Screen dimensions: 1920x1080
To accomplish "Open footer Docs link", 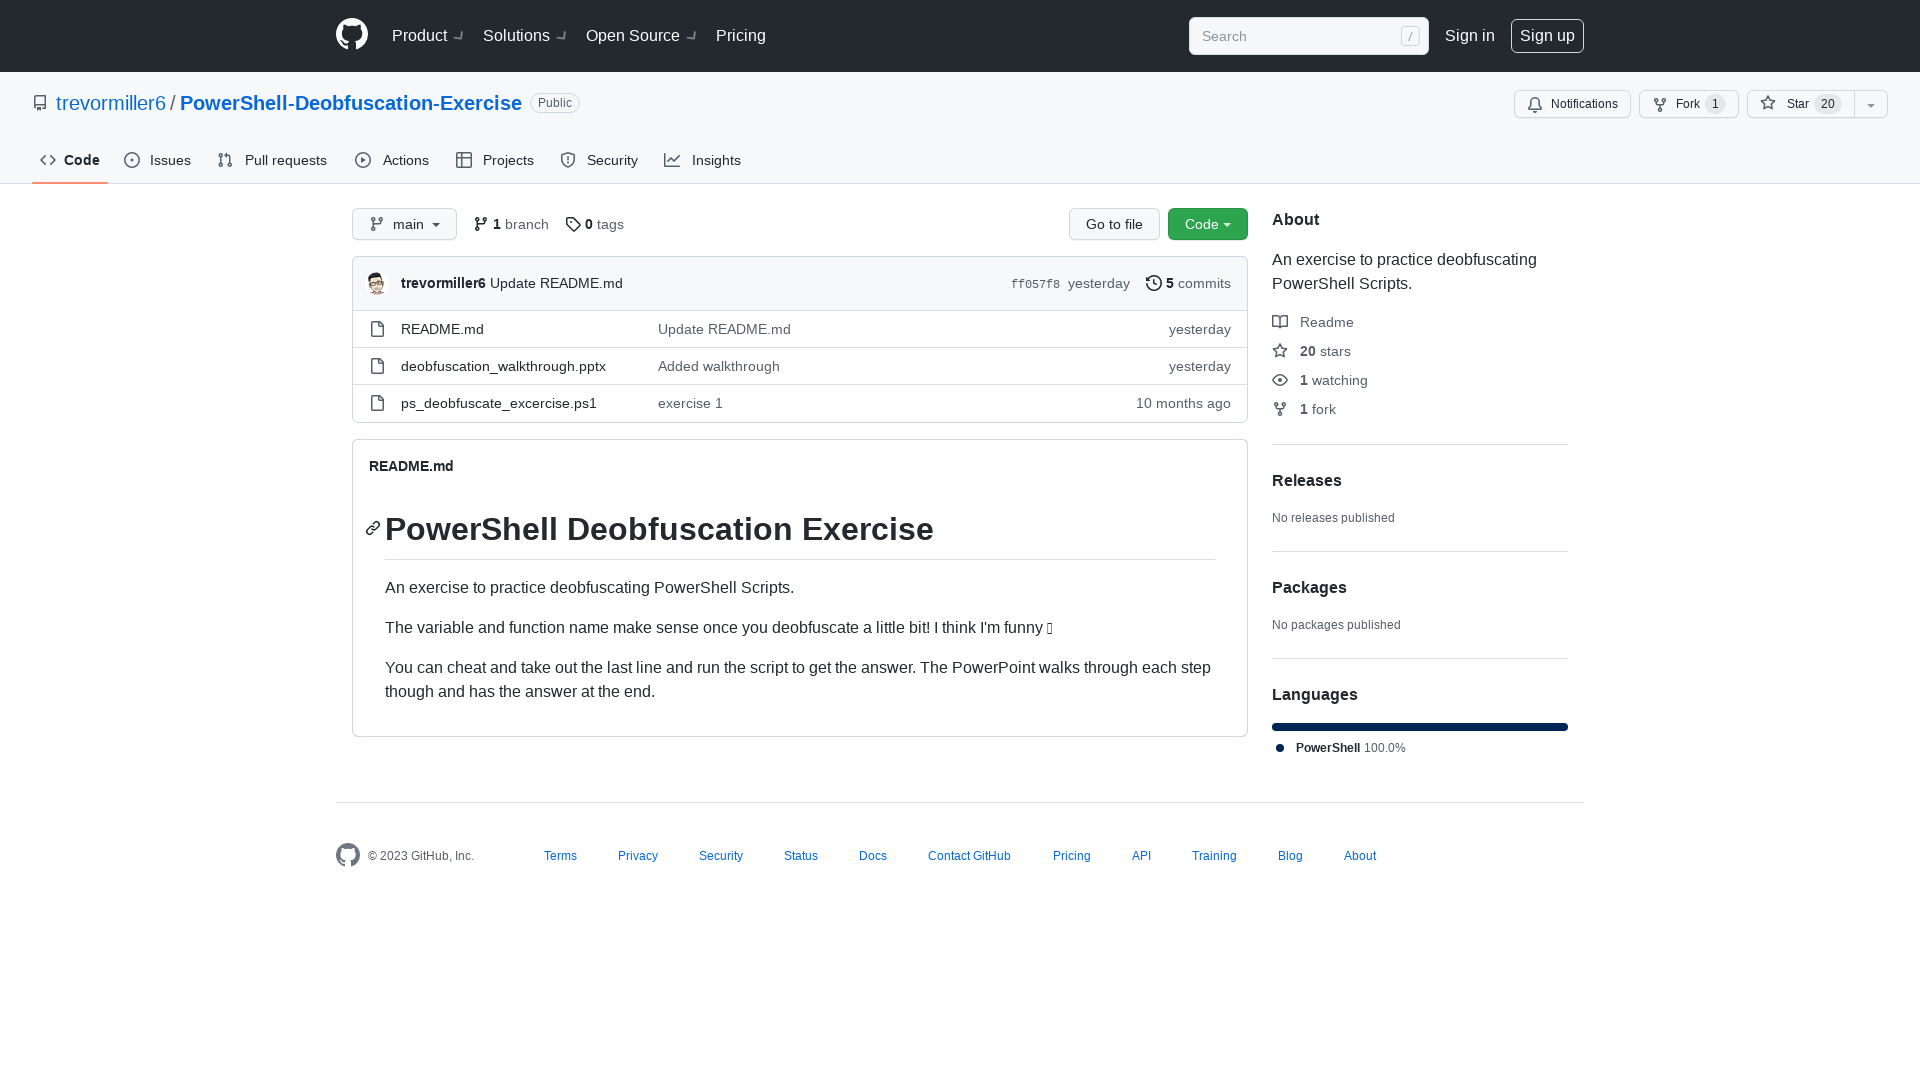I will pos(873,856).
